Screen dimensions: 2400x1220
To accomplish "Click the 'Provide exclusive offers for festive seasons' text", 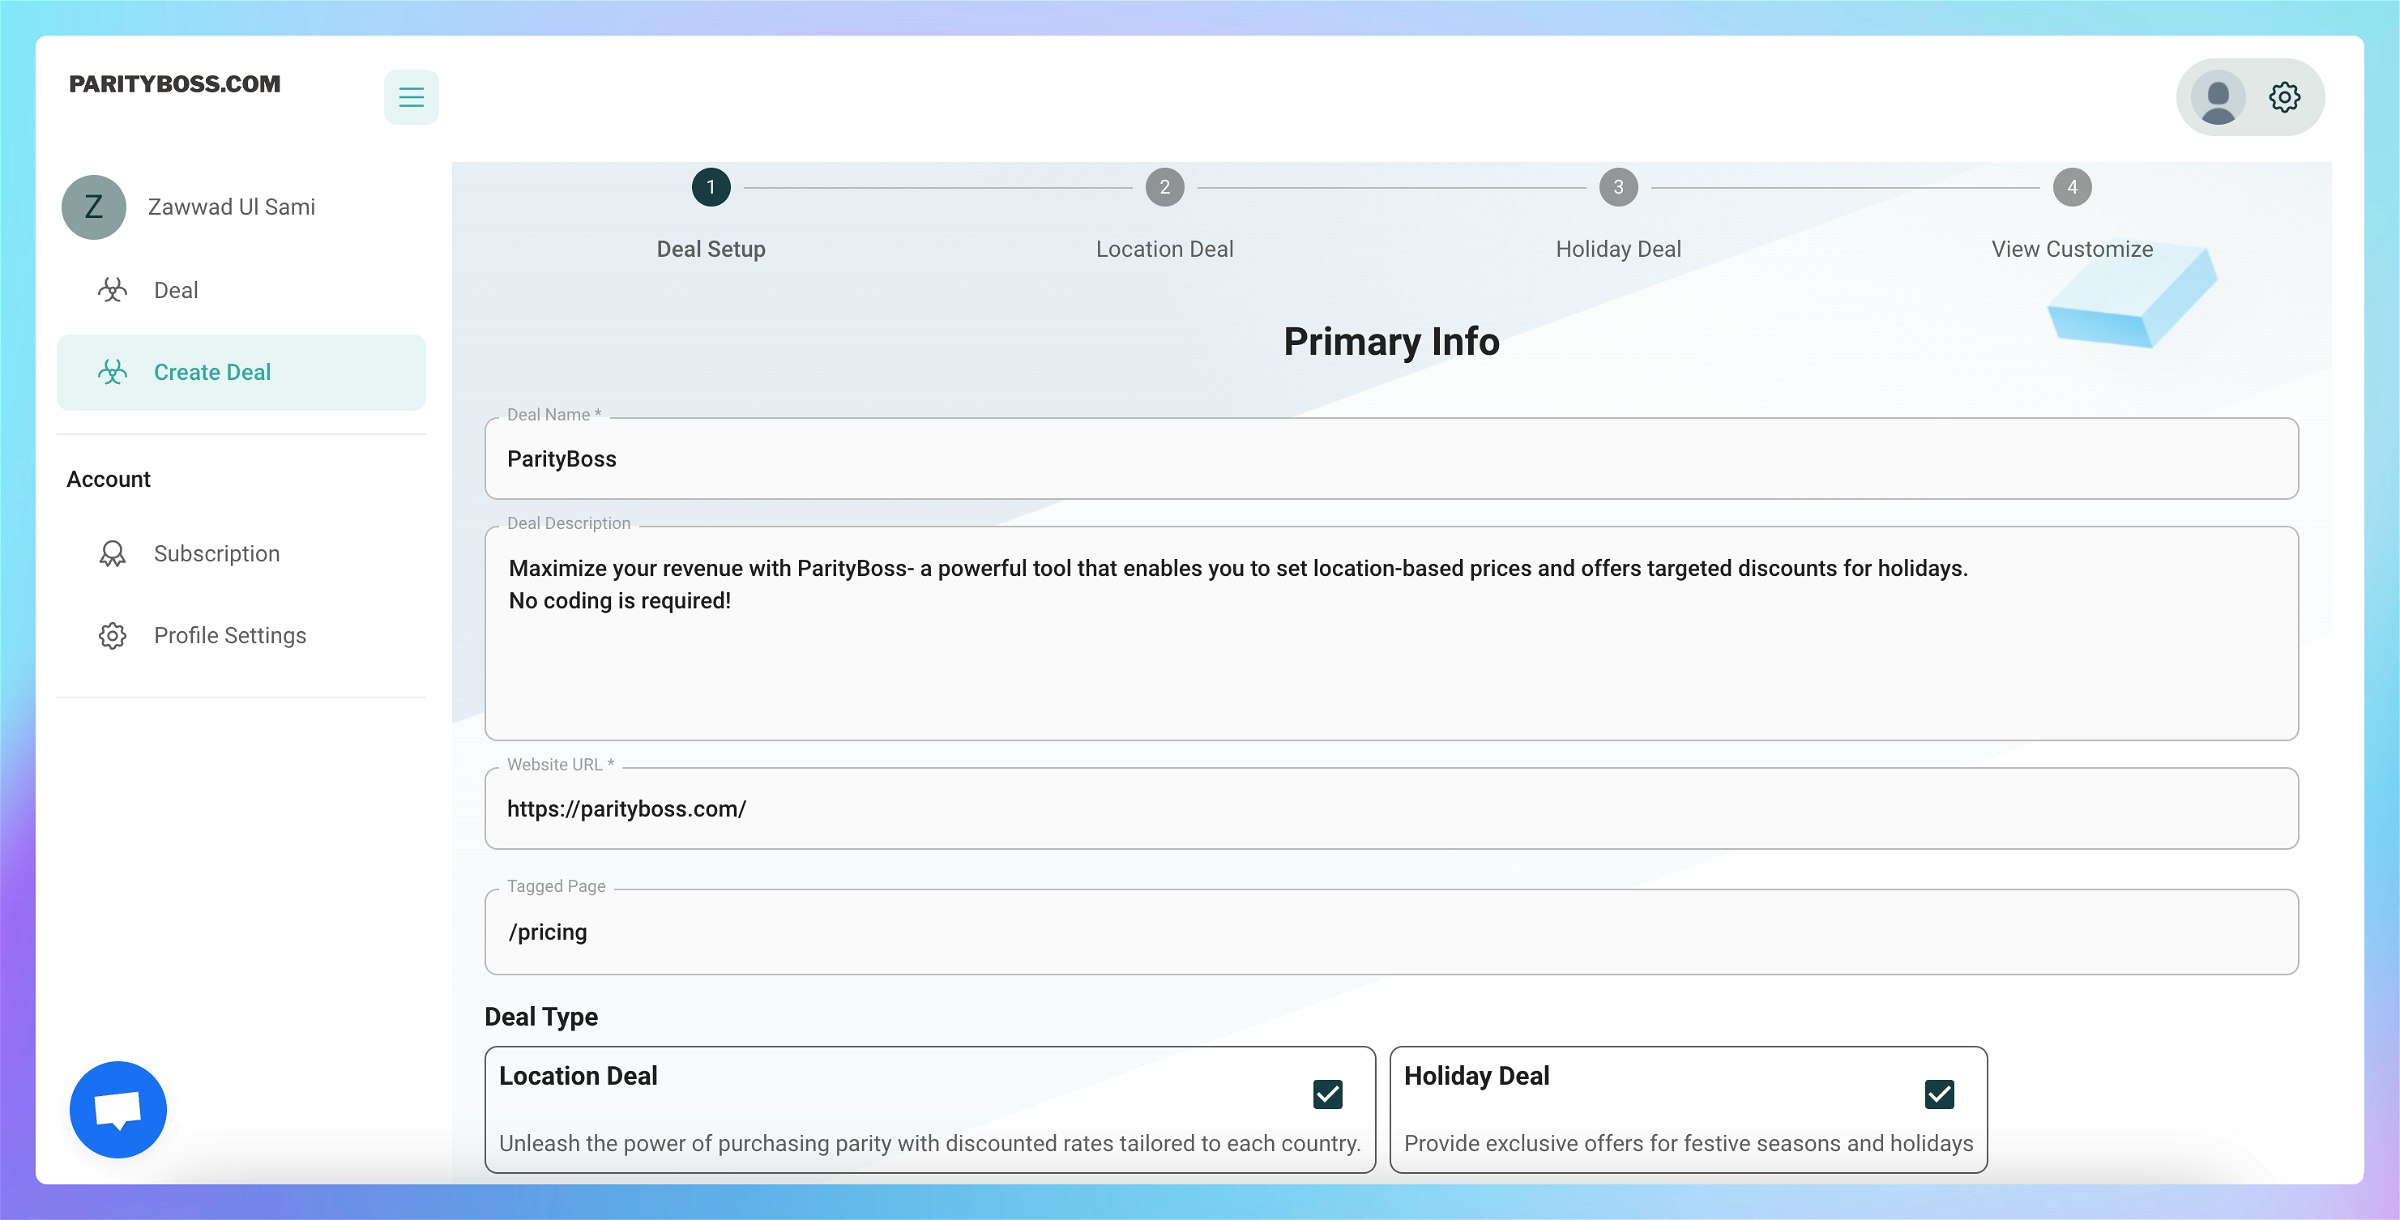I will pos(1688,1144).
